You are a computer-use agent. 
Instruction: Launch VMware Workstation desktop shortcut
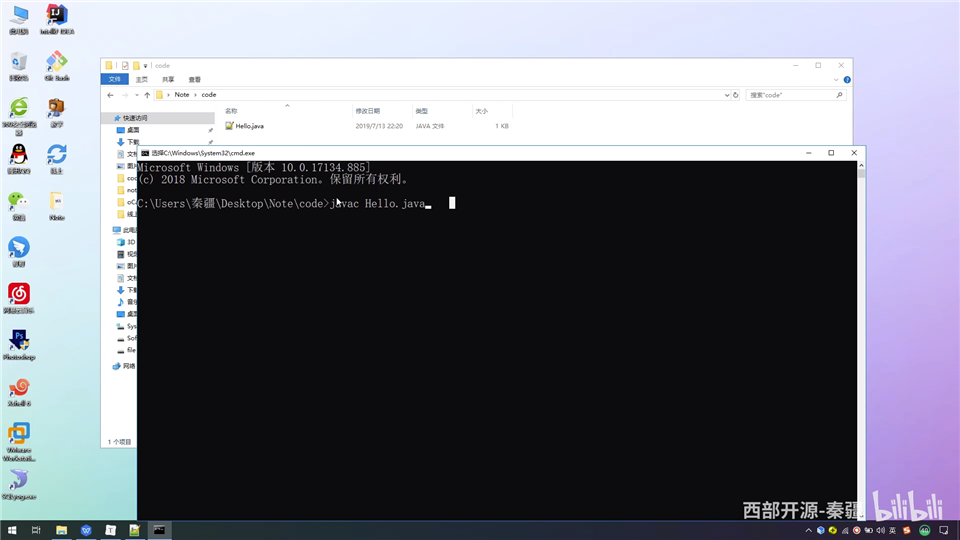point(19,441)
